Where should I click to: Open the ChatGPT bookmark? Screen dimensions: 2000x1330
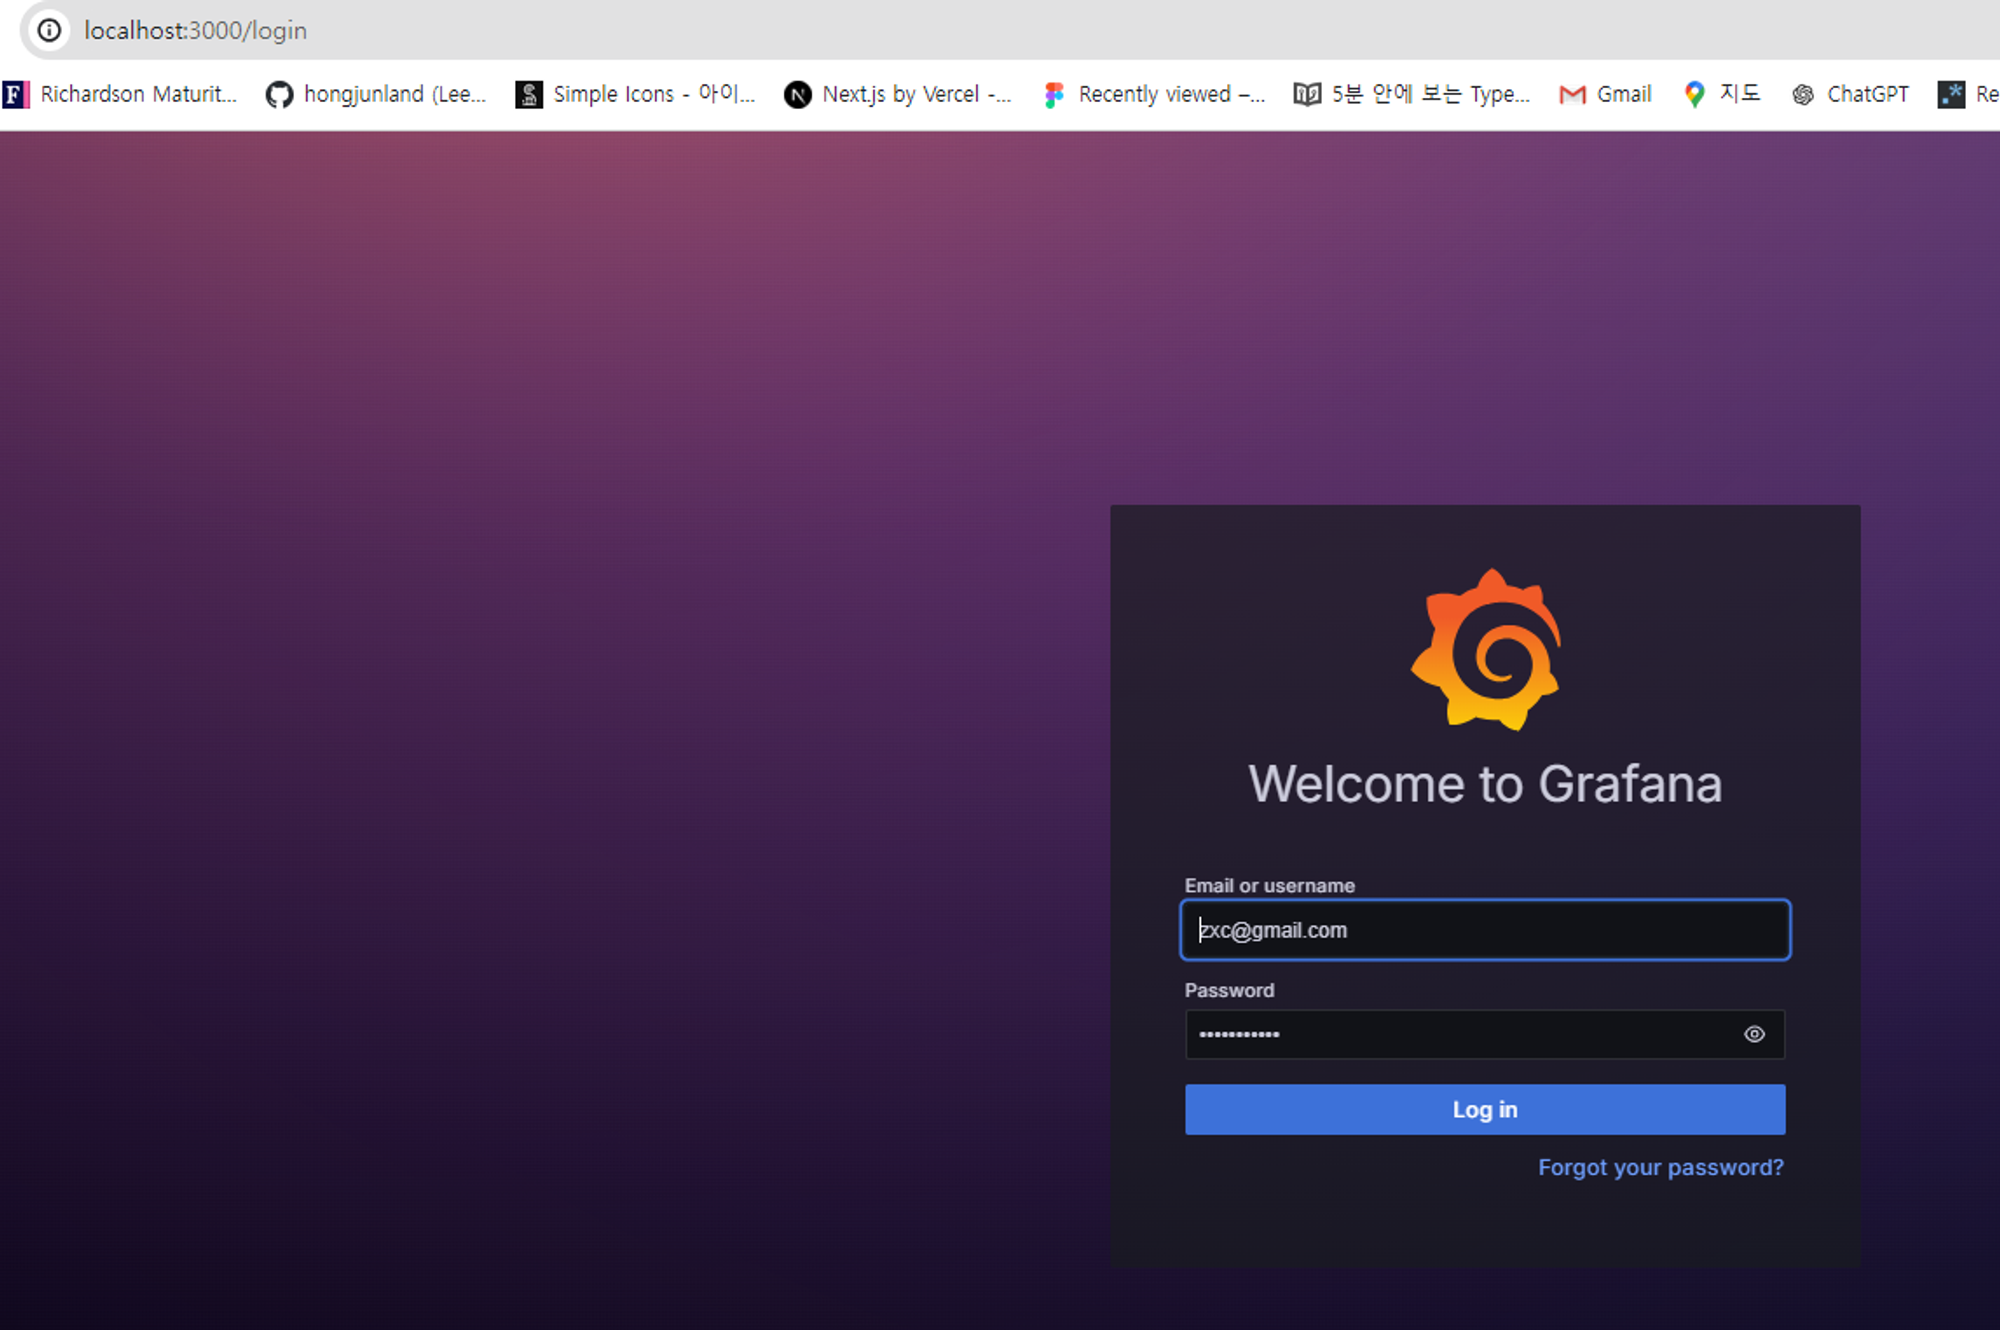pyautogui.click(x=1850, y=94)
